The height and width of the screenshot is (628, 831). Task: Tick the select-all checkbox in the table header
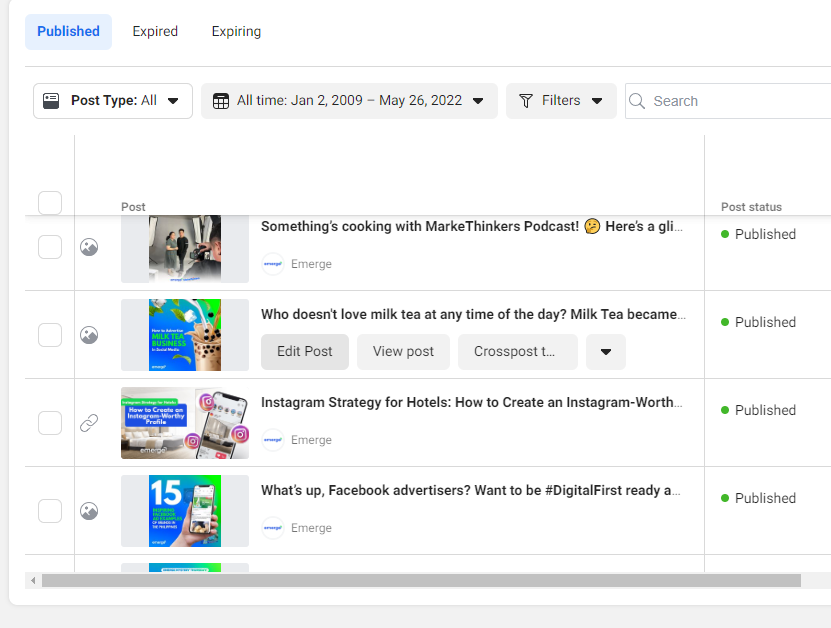(x=50, y=203)
